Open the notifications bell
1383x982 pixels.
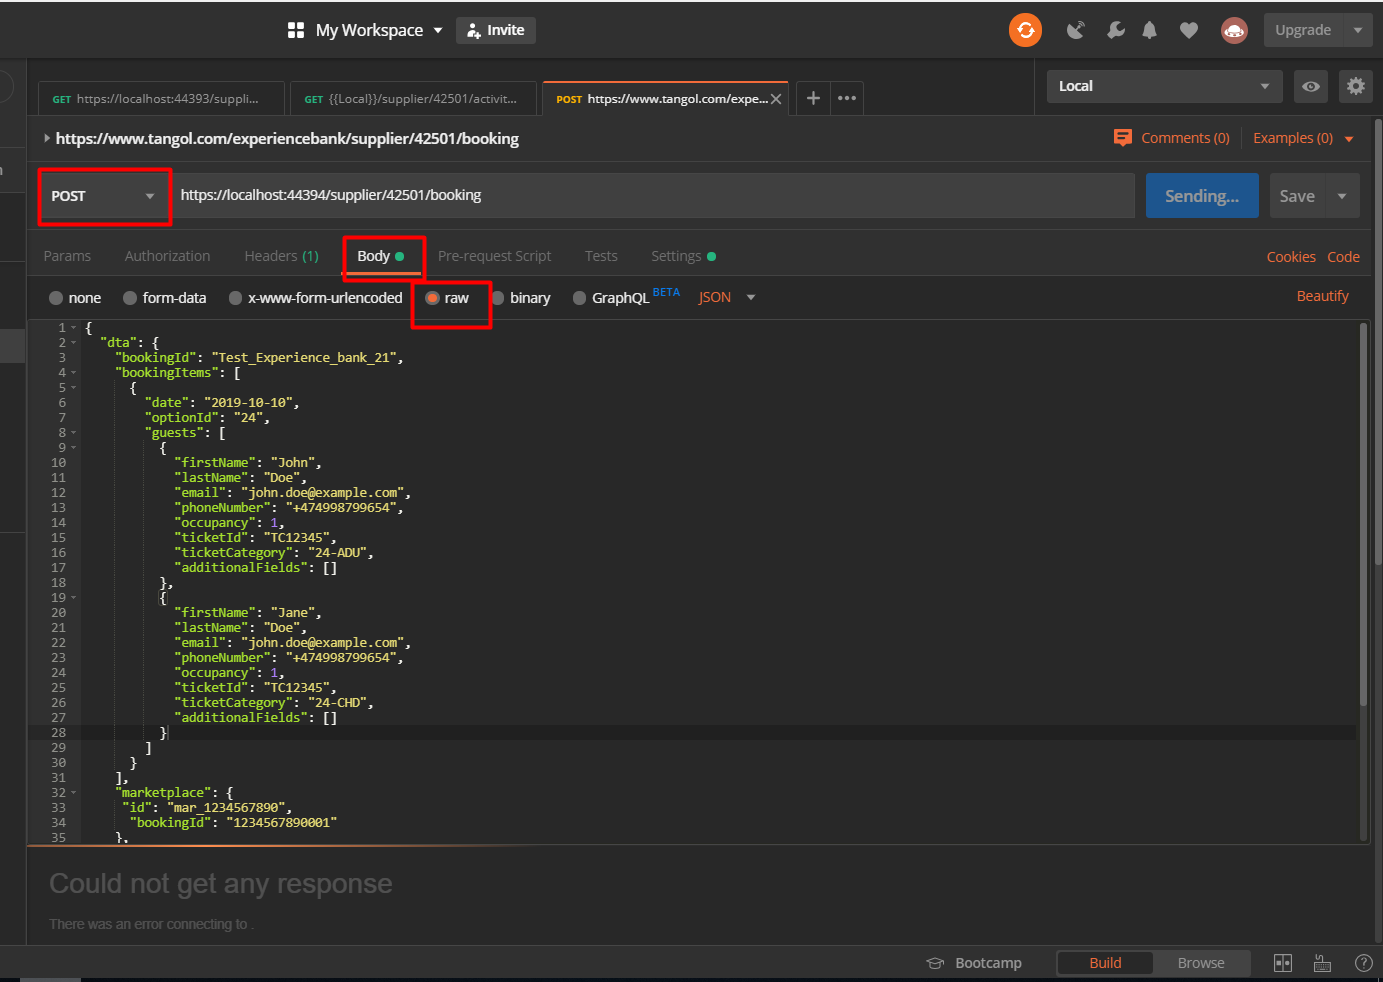point(1150,31)
